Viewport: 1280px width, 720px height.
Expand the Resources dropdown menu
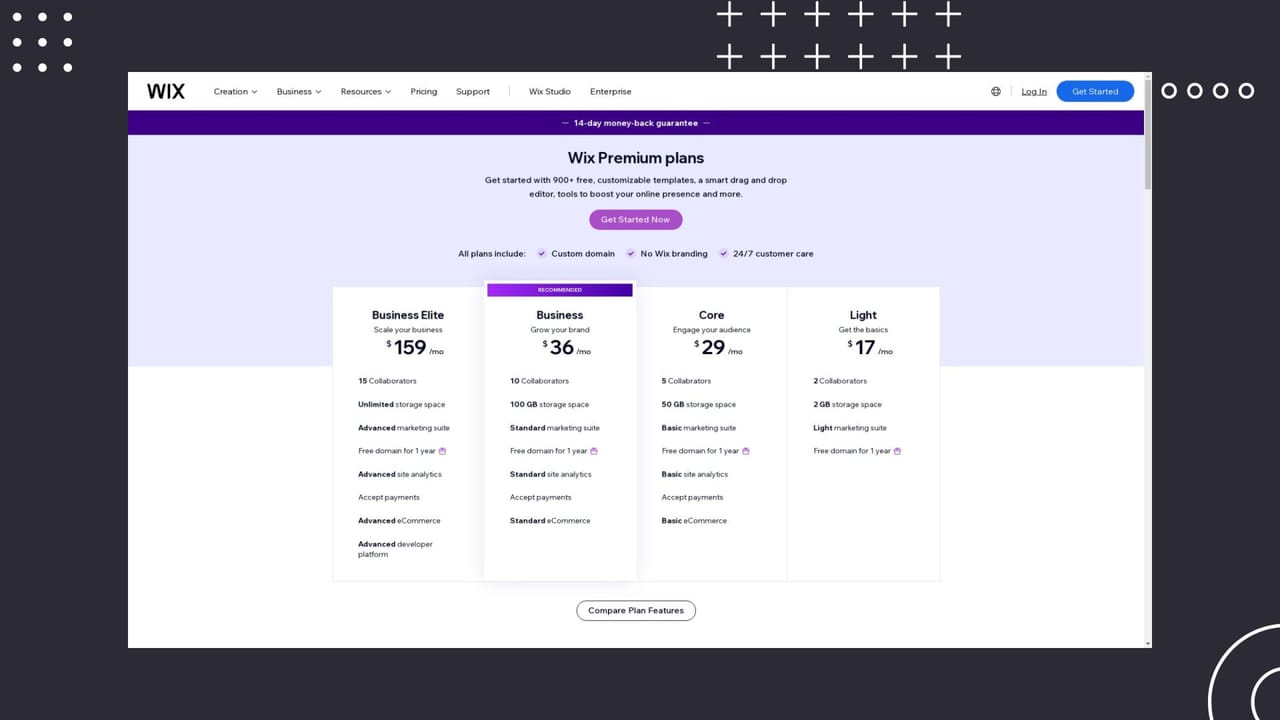[x=365, y=91]
